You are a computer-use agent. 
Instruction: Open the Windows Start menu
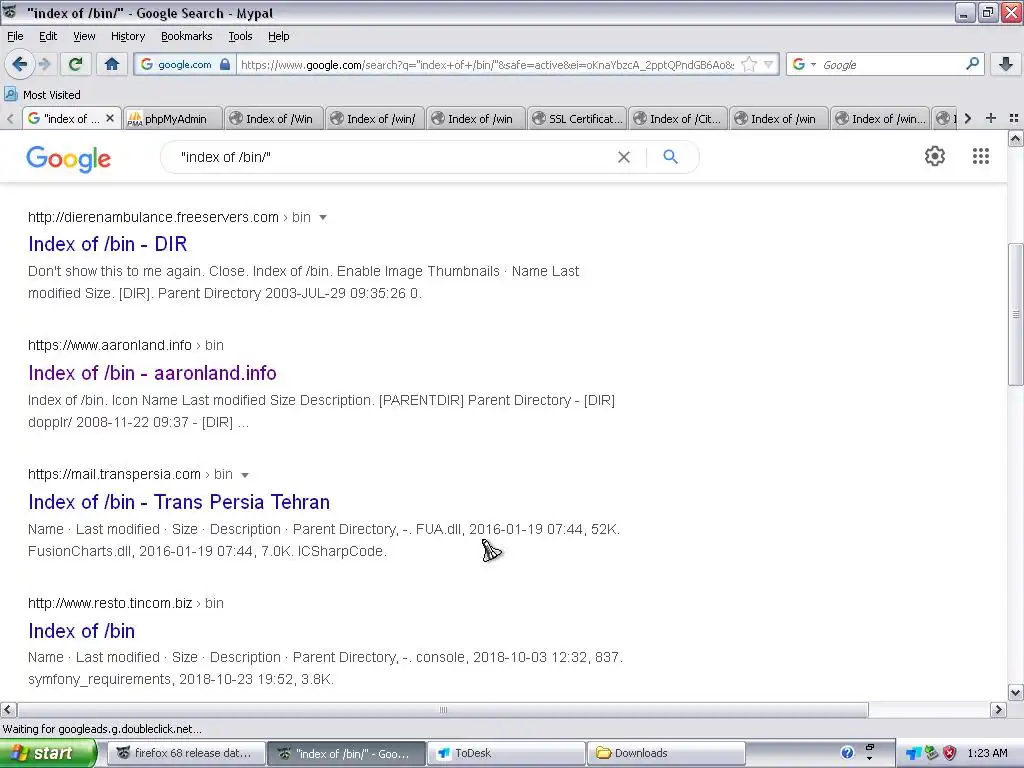click(x=48, y=753)
